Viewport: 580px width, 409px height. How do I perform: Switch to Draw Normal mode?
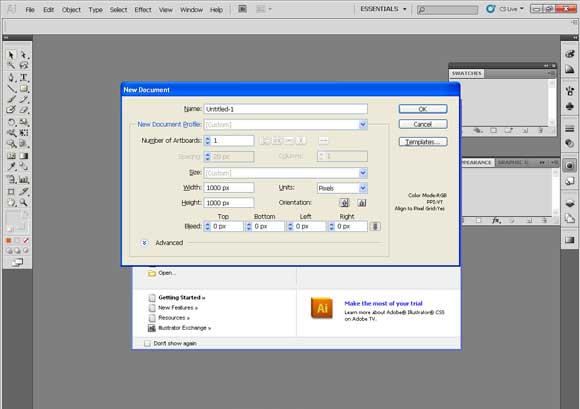[x=9, y=251]
